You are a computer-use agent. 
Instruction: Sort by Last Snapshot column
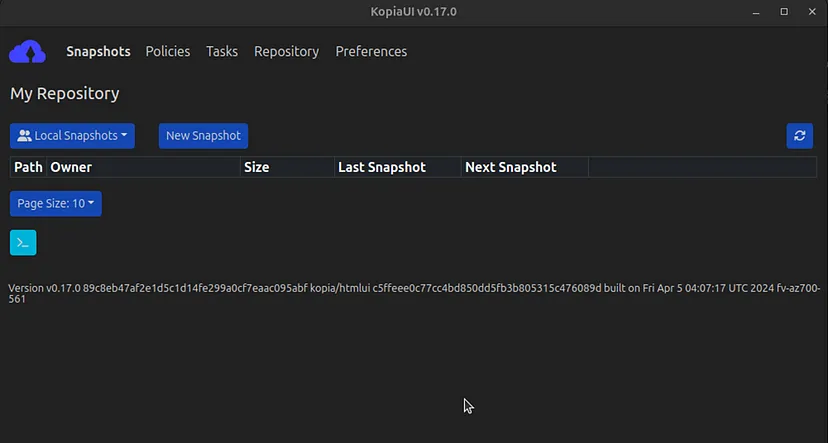pyautogui.click(x=382, y=167)
